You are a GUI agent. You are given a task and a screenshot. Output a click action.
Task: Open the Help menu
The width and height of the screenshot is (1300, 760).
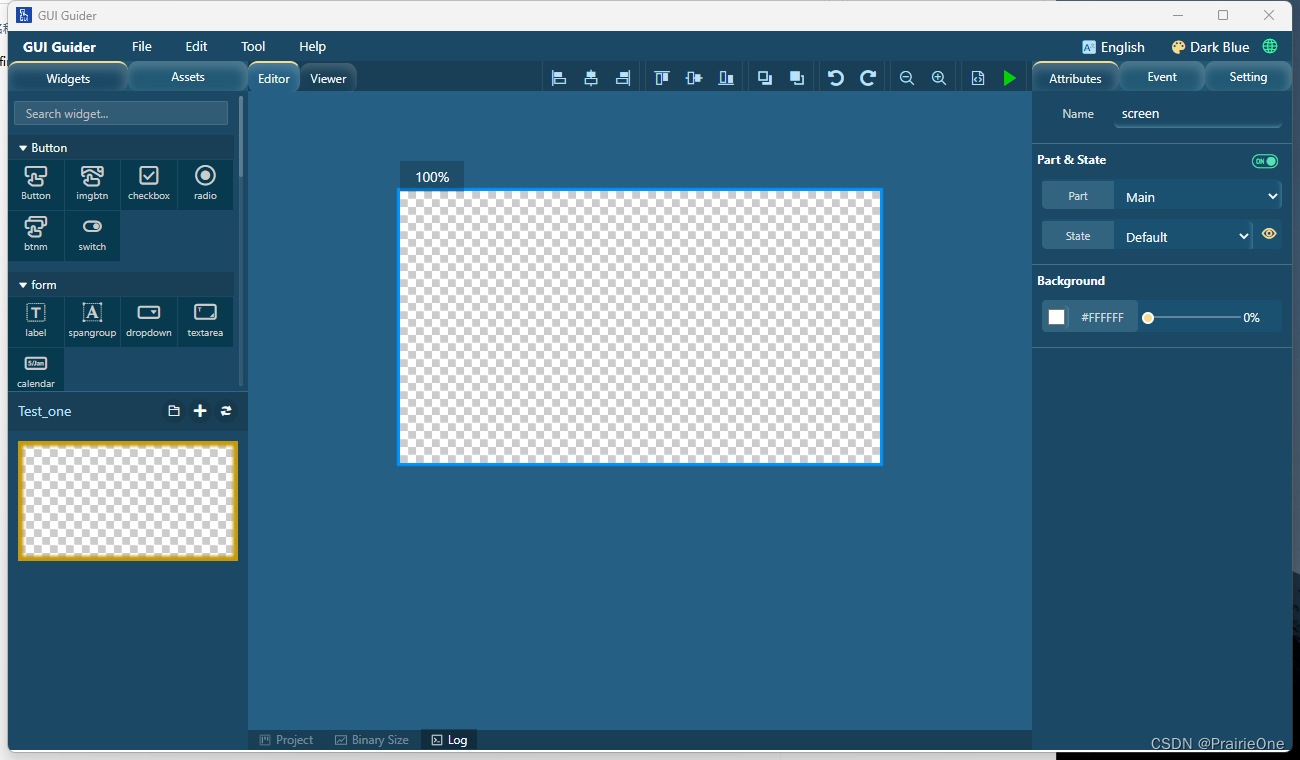click(x=312, y=47)
